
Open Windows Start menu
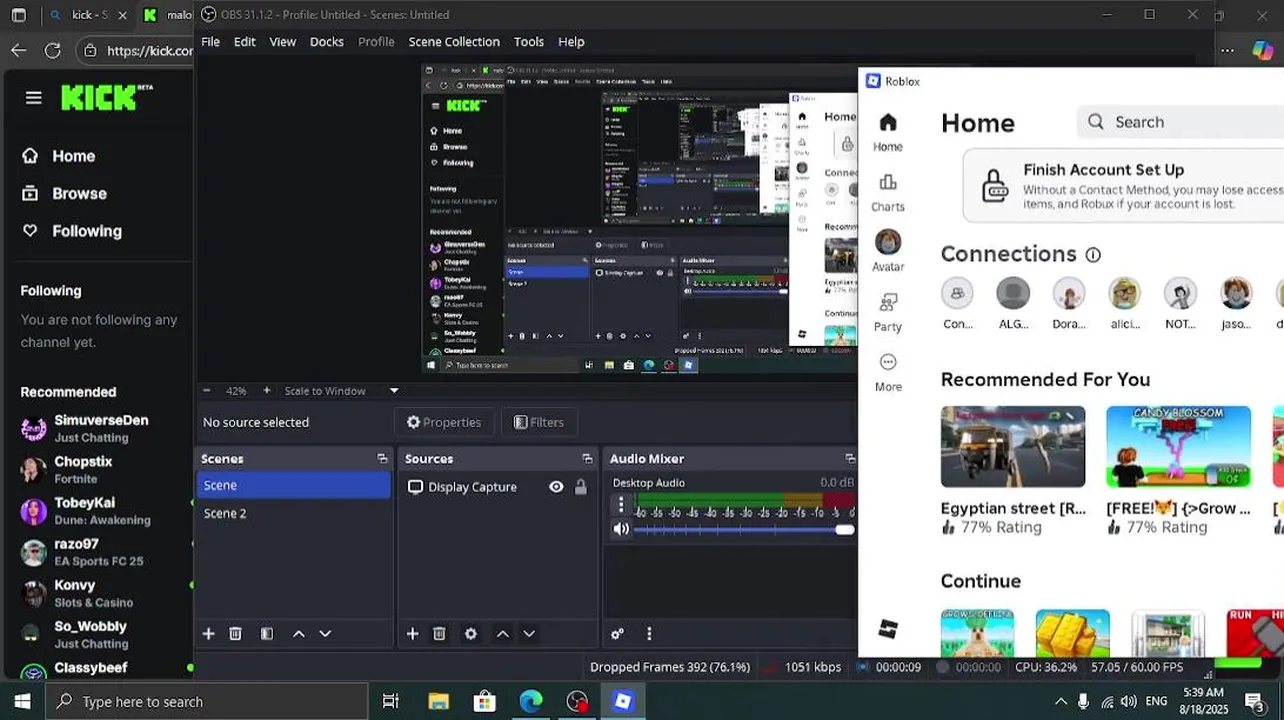22,702
